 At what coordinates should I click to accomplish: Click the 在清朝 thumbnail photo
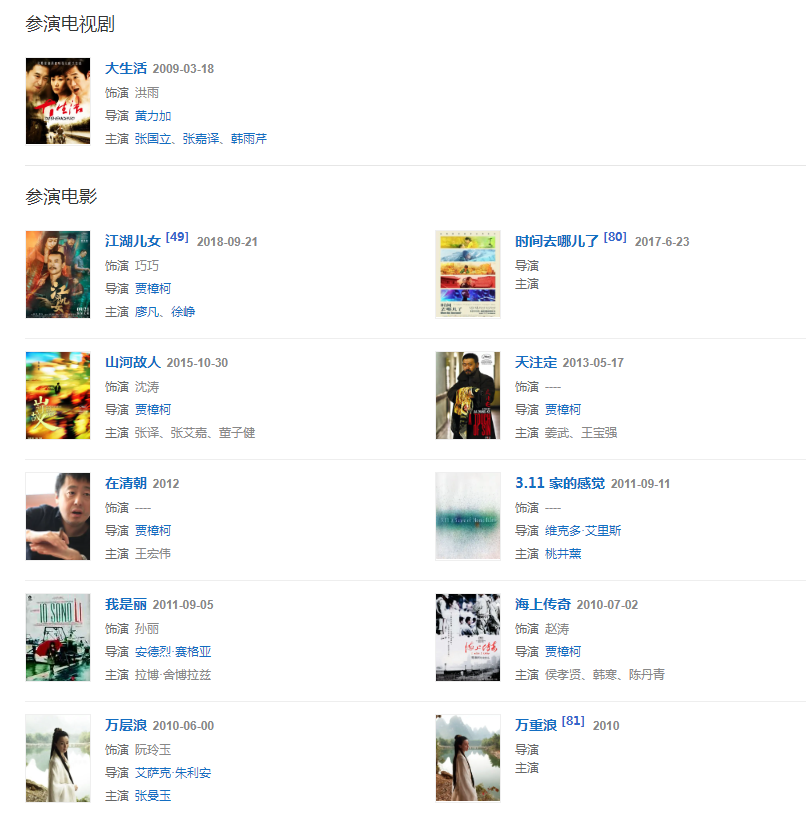click(58, 516)
